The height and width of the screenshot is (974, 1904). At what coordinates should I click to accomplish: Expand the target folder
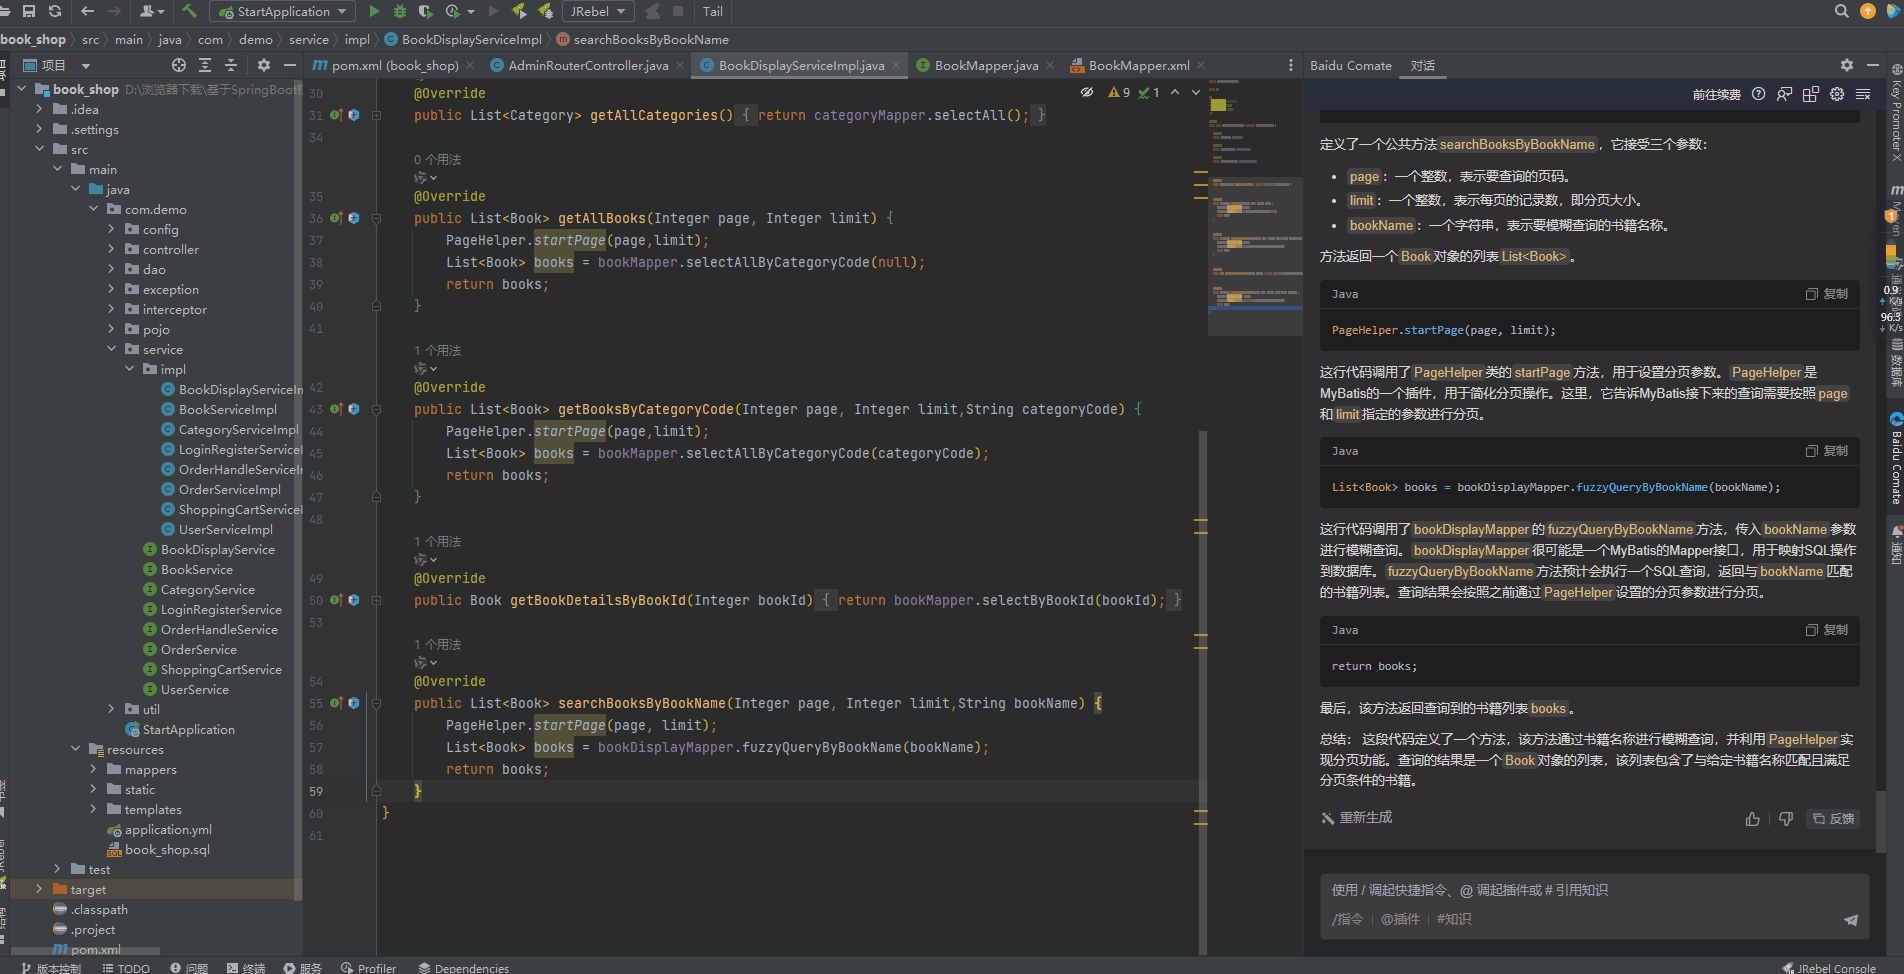pos(39,889)
